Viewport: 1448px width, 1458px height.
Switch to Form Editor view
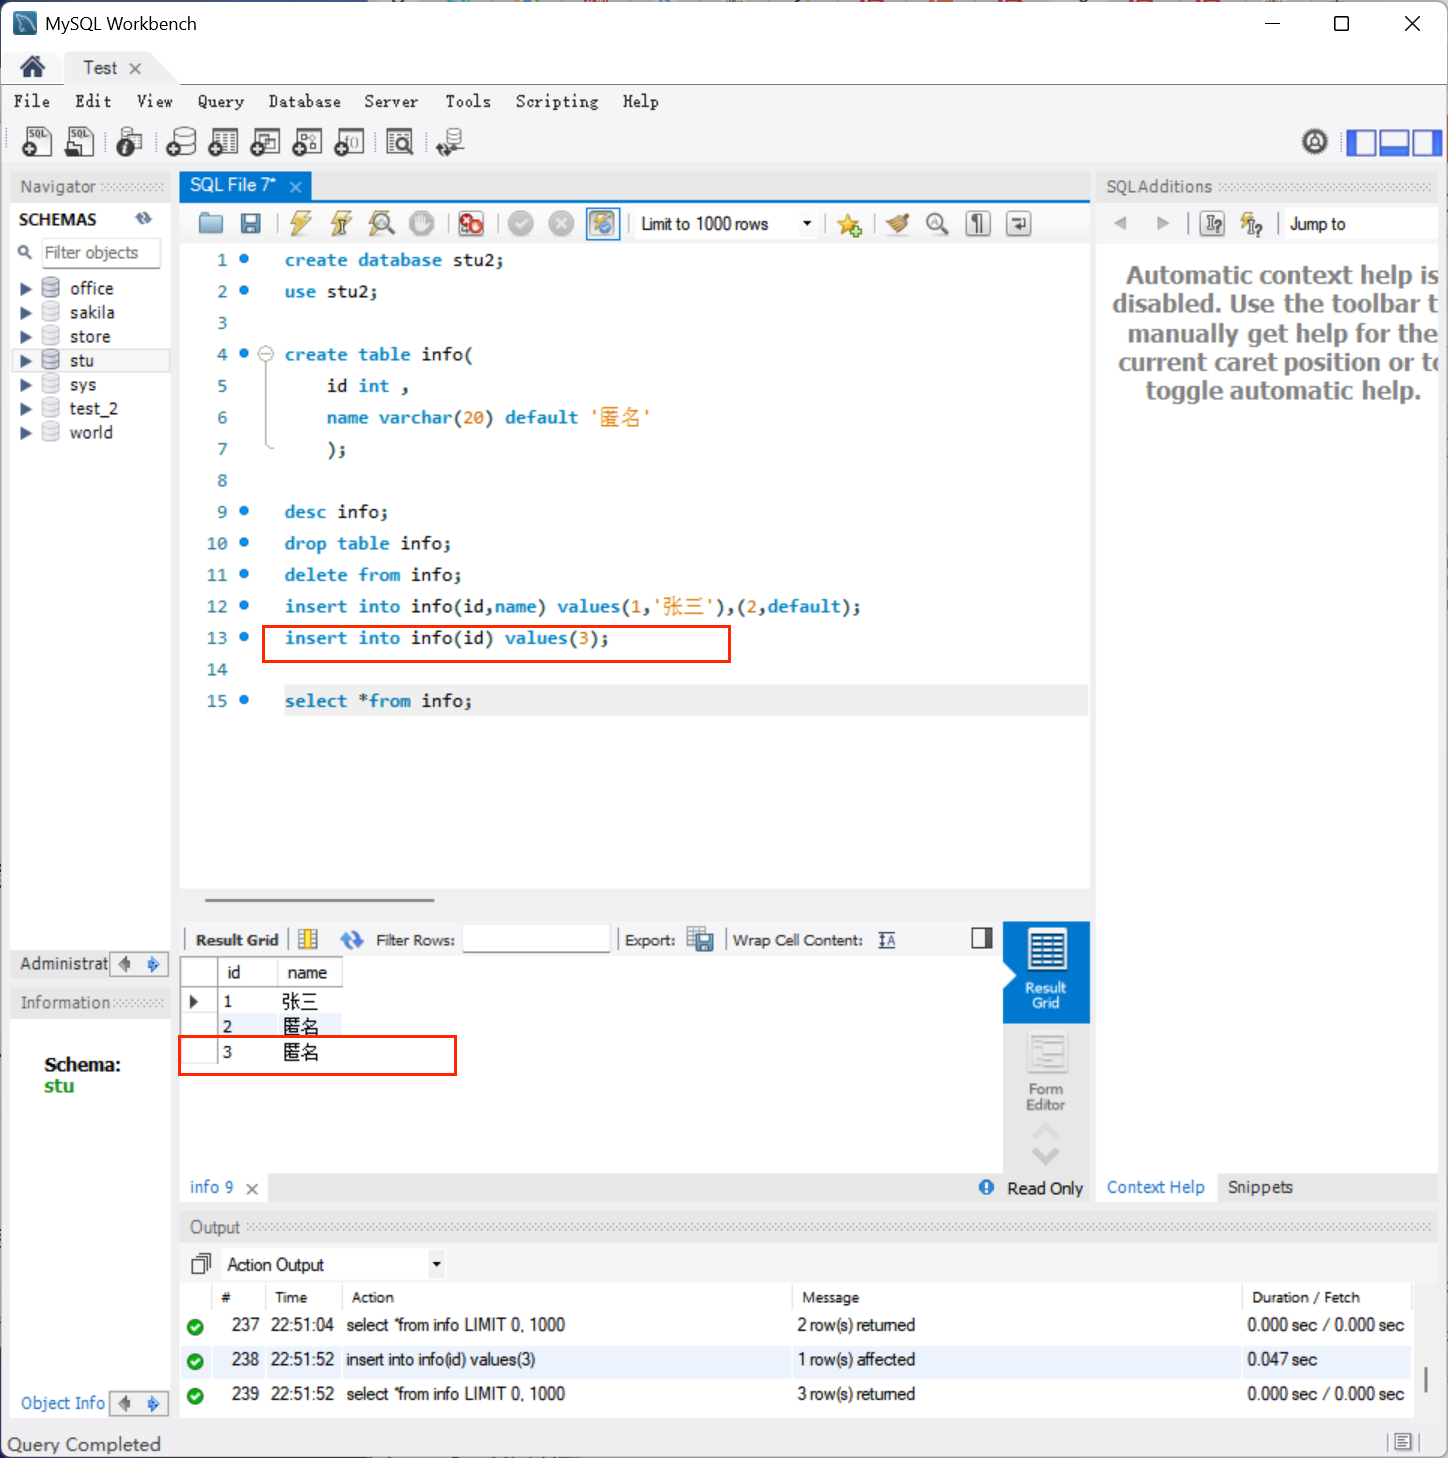pyautogui.click(x=1046, y=1072)
